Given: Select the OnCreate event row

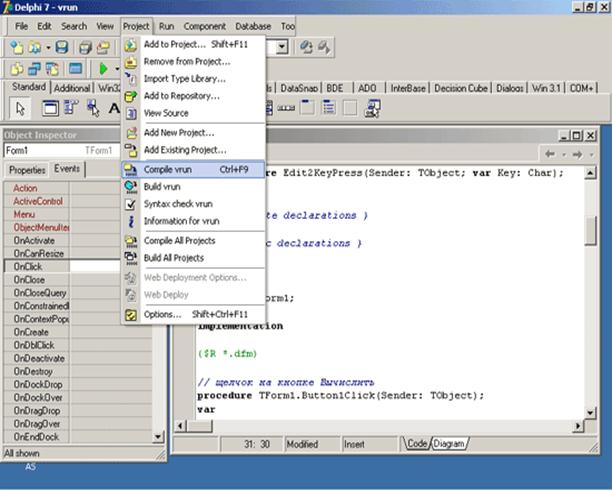Looking at the screenshot, I should pos(77,332).
